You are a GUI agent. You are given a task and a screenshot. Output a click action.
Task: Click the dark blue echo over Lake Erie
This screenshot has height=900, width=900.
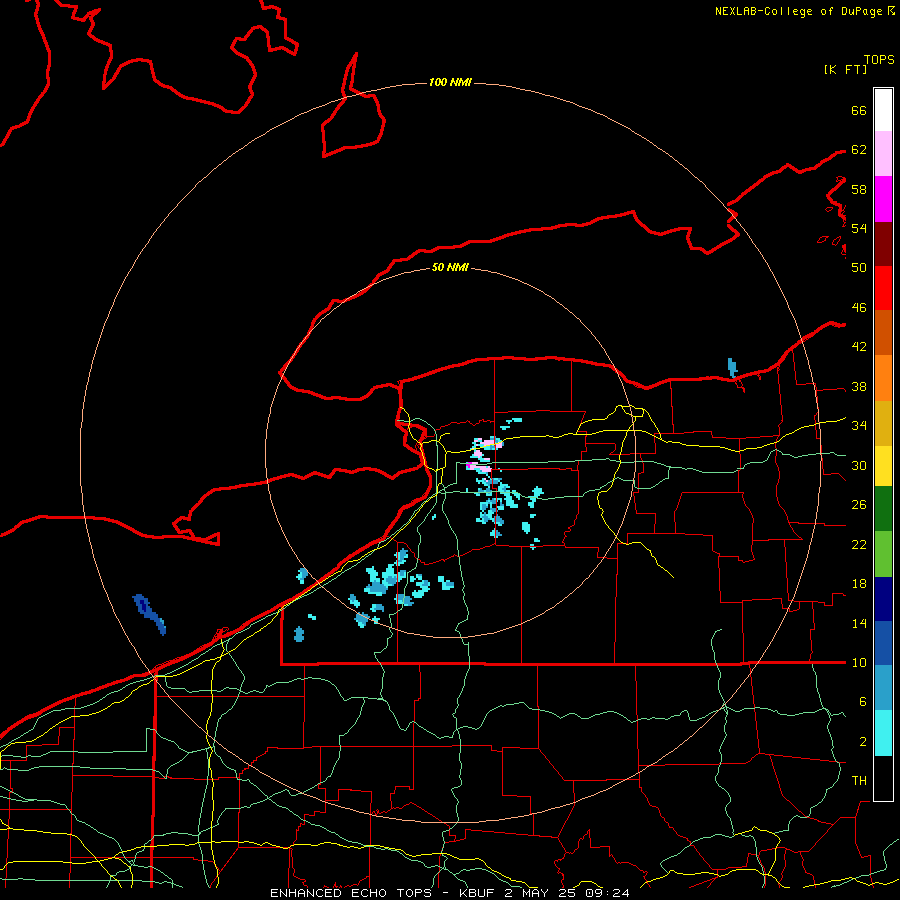[x=150, y=614]
